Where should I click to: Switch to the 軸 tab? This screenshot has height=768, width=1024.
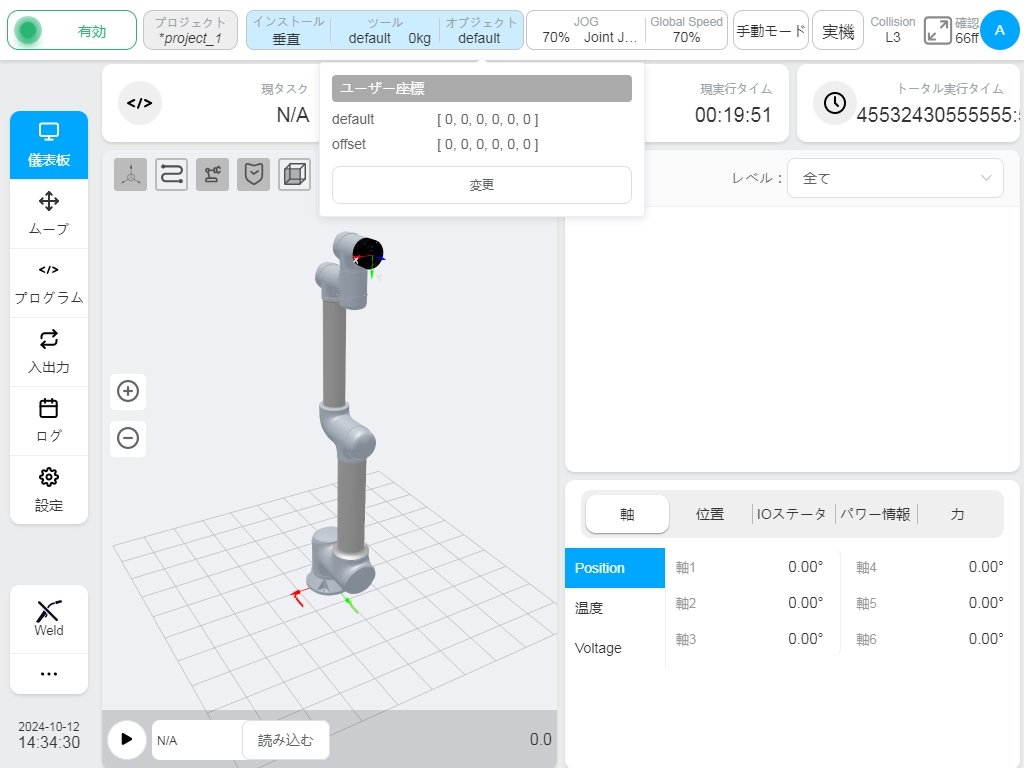click(x=627, y=514)
